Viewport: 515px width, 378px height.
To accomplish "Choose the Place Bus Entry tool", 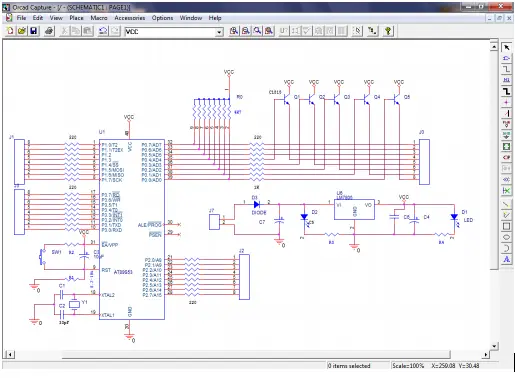I will tap(506, 113).
